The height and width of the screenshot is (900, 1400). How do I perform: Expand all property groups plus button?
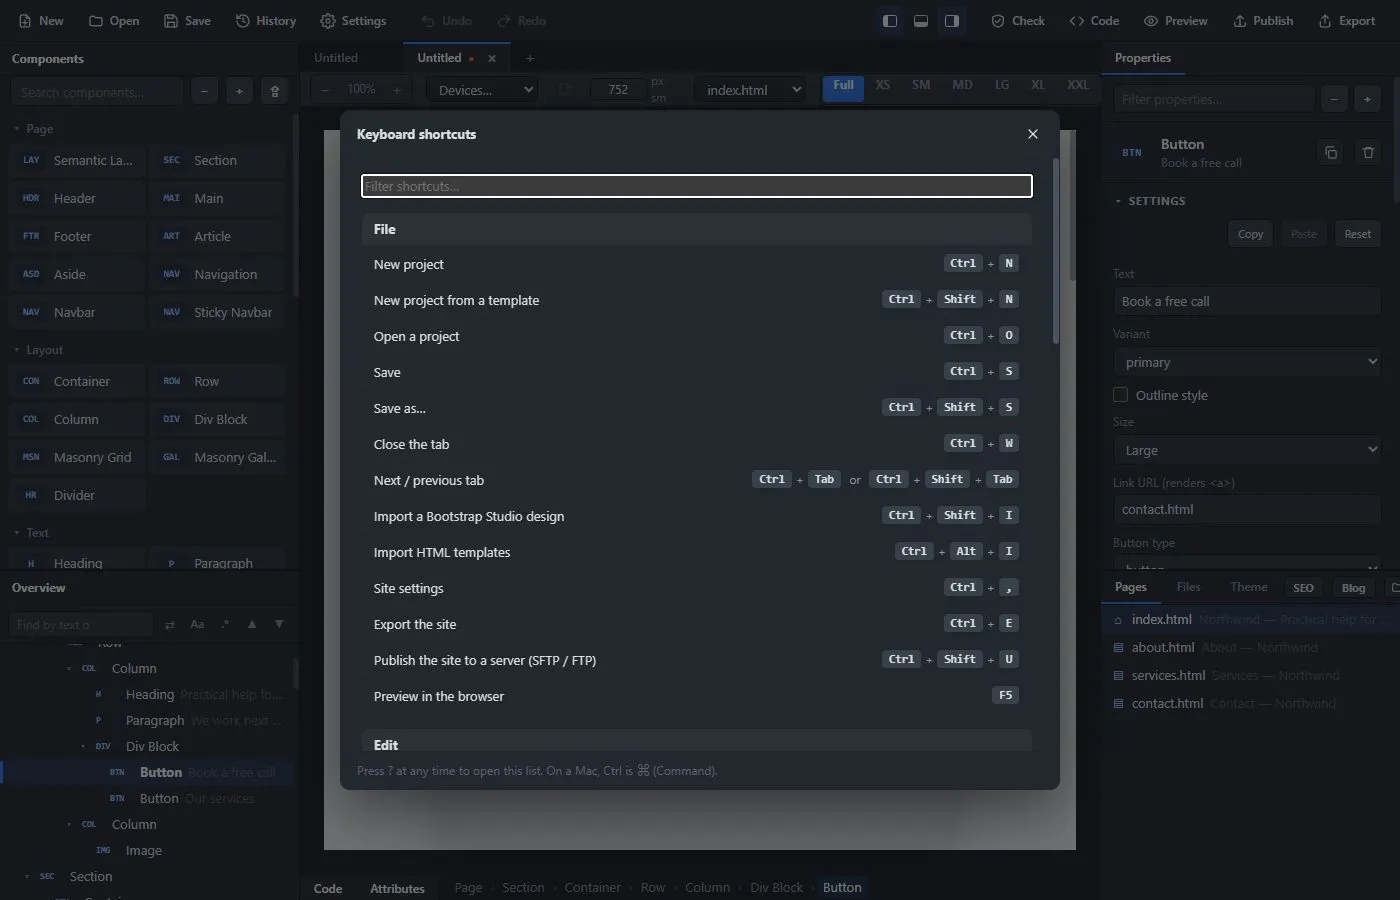(1368, 99)
